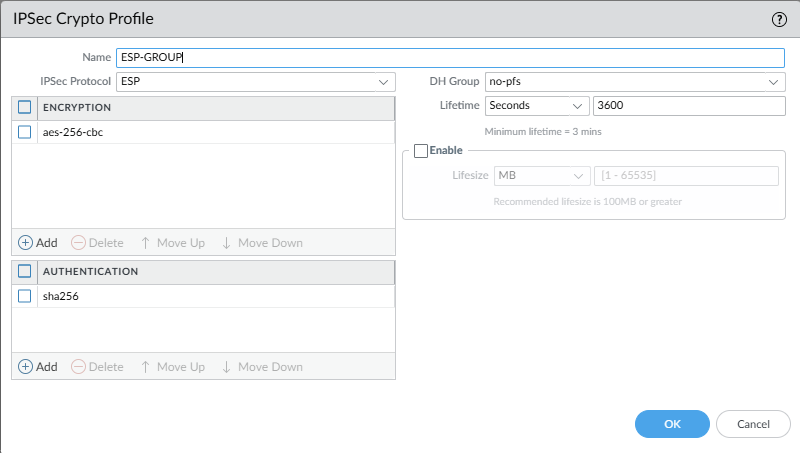The width and height of the screenshot is (800, 453).
Task: Check the aes-256-cbc encryption checkbox
Action: (25, 132)
